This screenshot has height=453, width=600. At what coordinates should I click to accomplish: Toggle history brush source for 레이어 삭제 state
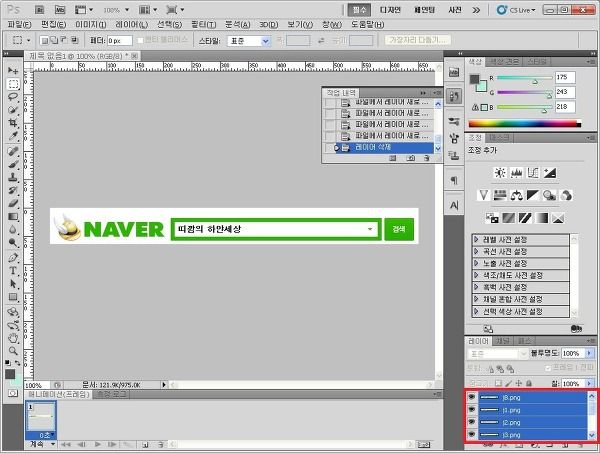tap(329, 147)
